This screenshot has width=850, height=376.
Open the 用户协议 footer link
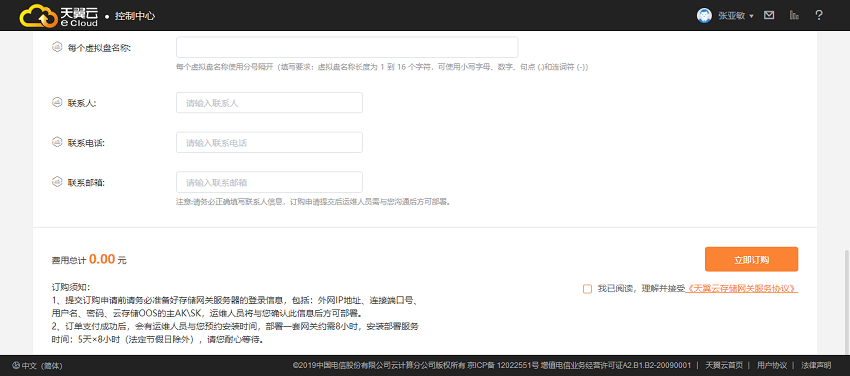tap(772, 366)
